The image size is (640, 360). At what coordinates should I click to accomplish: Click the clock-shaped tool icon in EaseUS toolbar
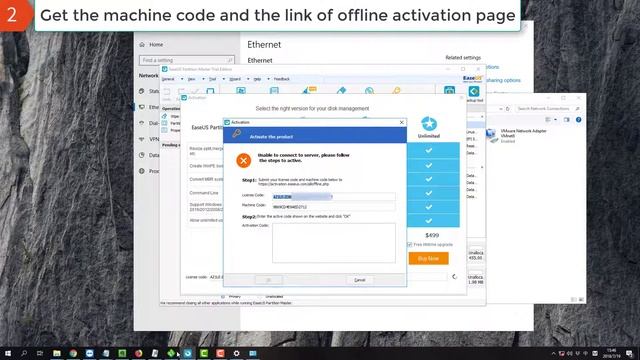(x=369, y=91)
